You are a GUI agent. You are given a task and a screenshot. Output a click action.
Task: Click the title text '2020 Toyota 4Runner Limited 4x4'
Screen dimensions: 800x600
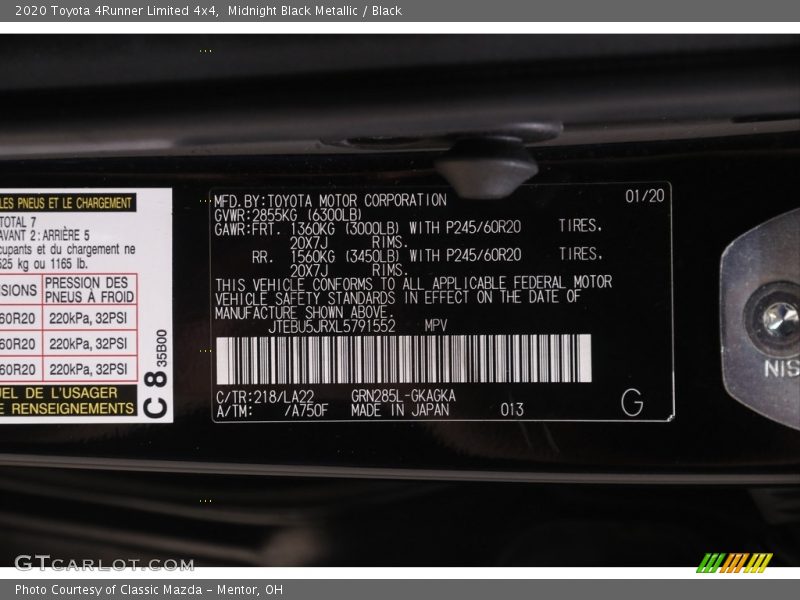click(117, 11)
